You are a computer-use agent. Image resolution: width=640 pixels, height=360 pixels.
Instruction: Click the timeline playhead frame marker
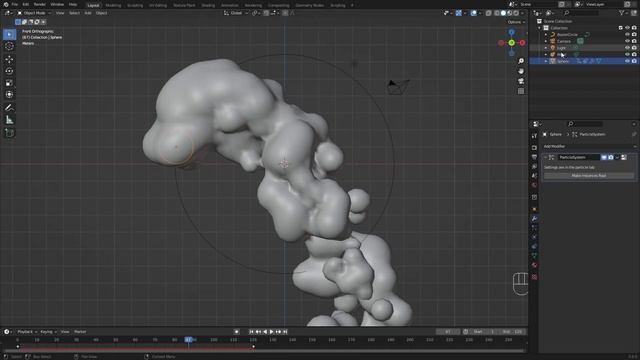point(189,340)
